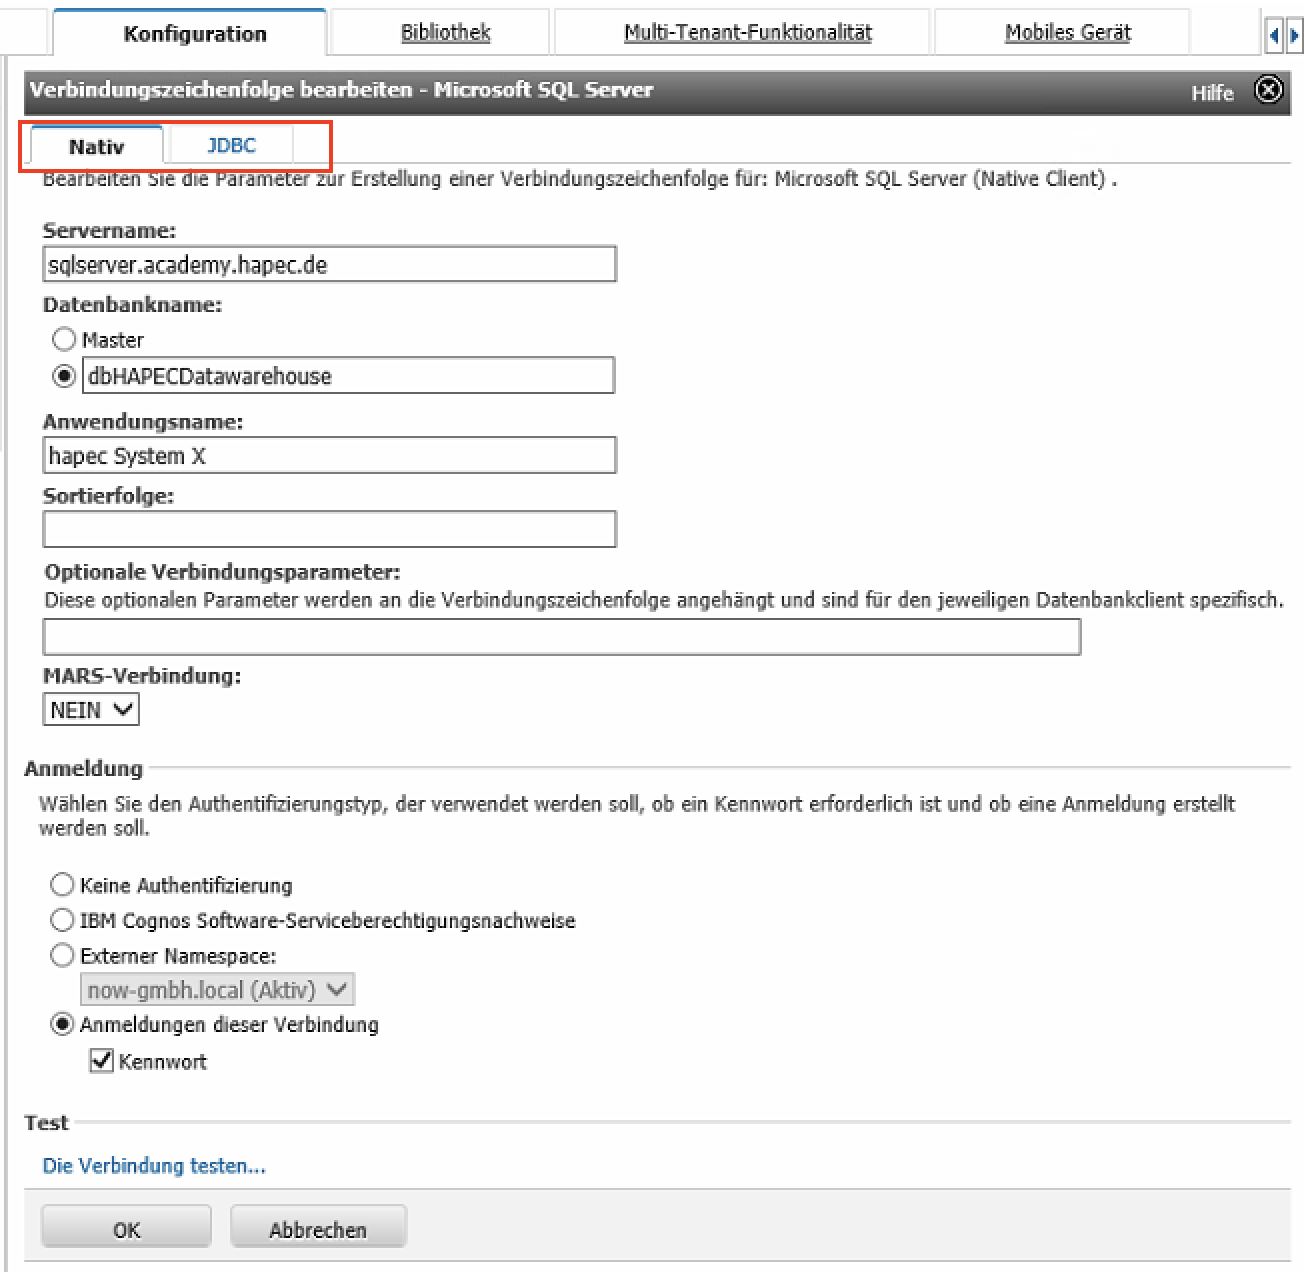Uncheck the Kennwort checkbox
The image size is (1304, 1272).
pos(101,1061)
